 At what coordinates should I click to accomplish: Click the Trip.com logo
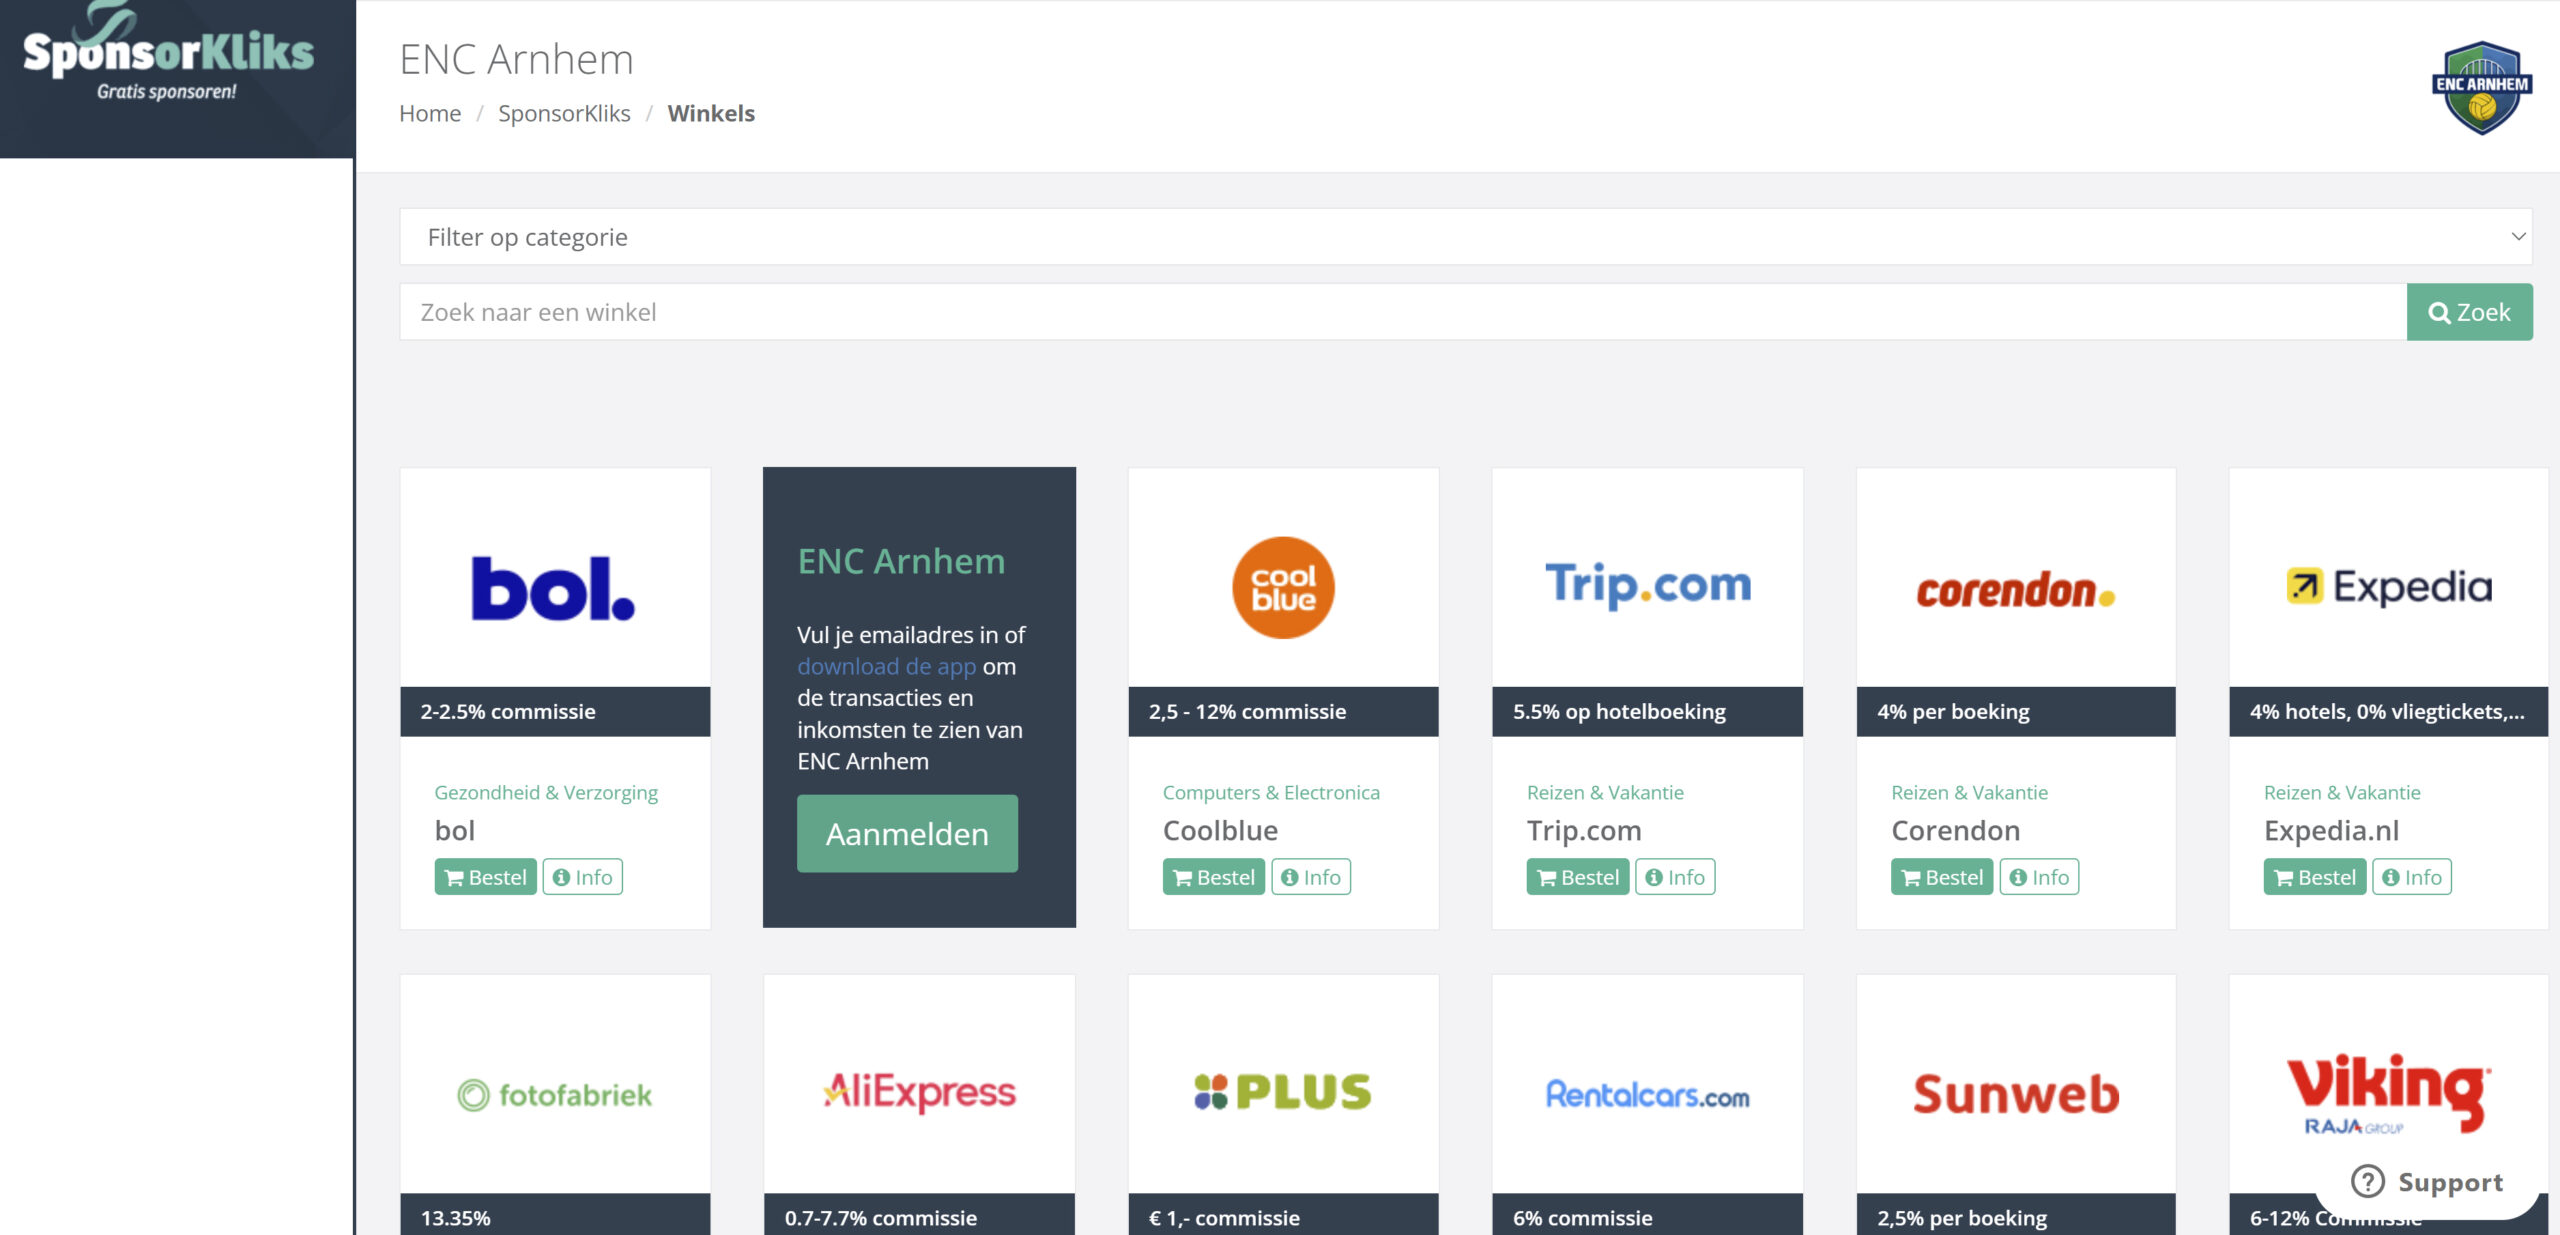[x=1647, y=586]
